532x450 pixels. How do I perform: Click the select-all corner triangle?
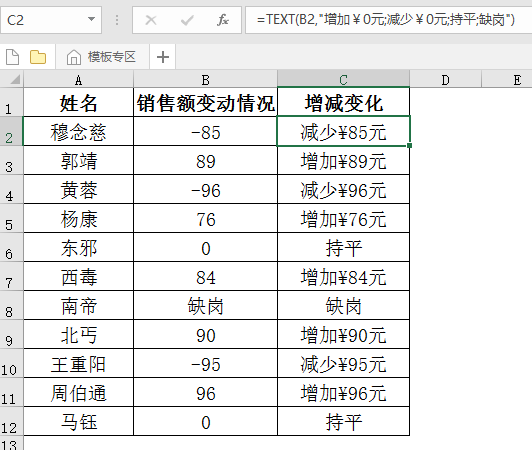coord(14,80)
